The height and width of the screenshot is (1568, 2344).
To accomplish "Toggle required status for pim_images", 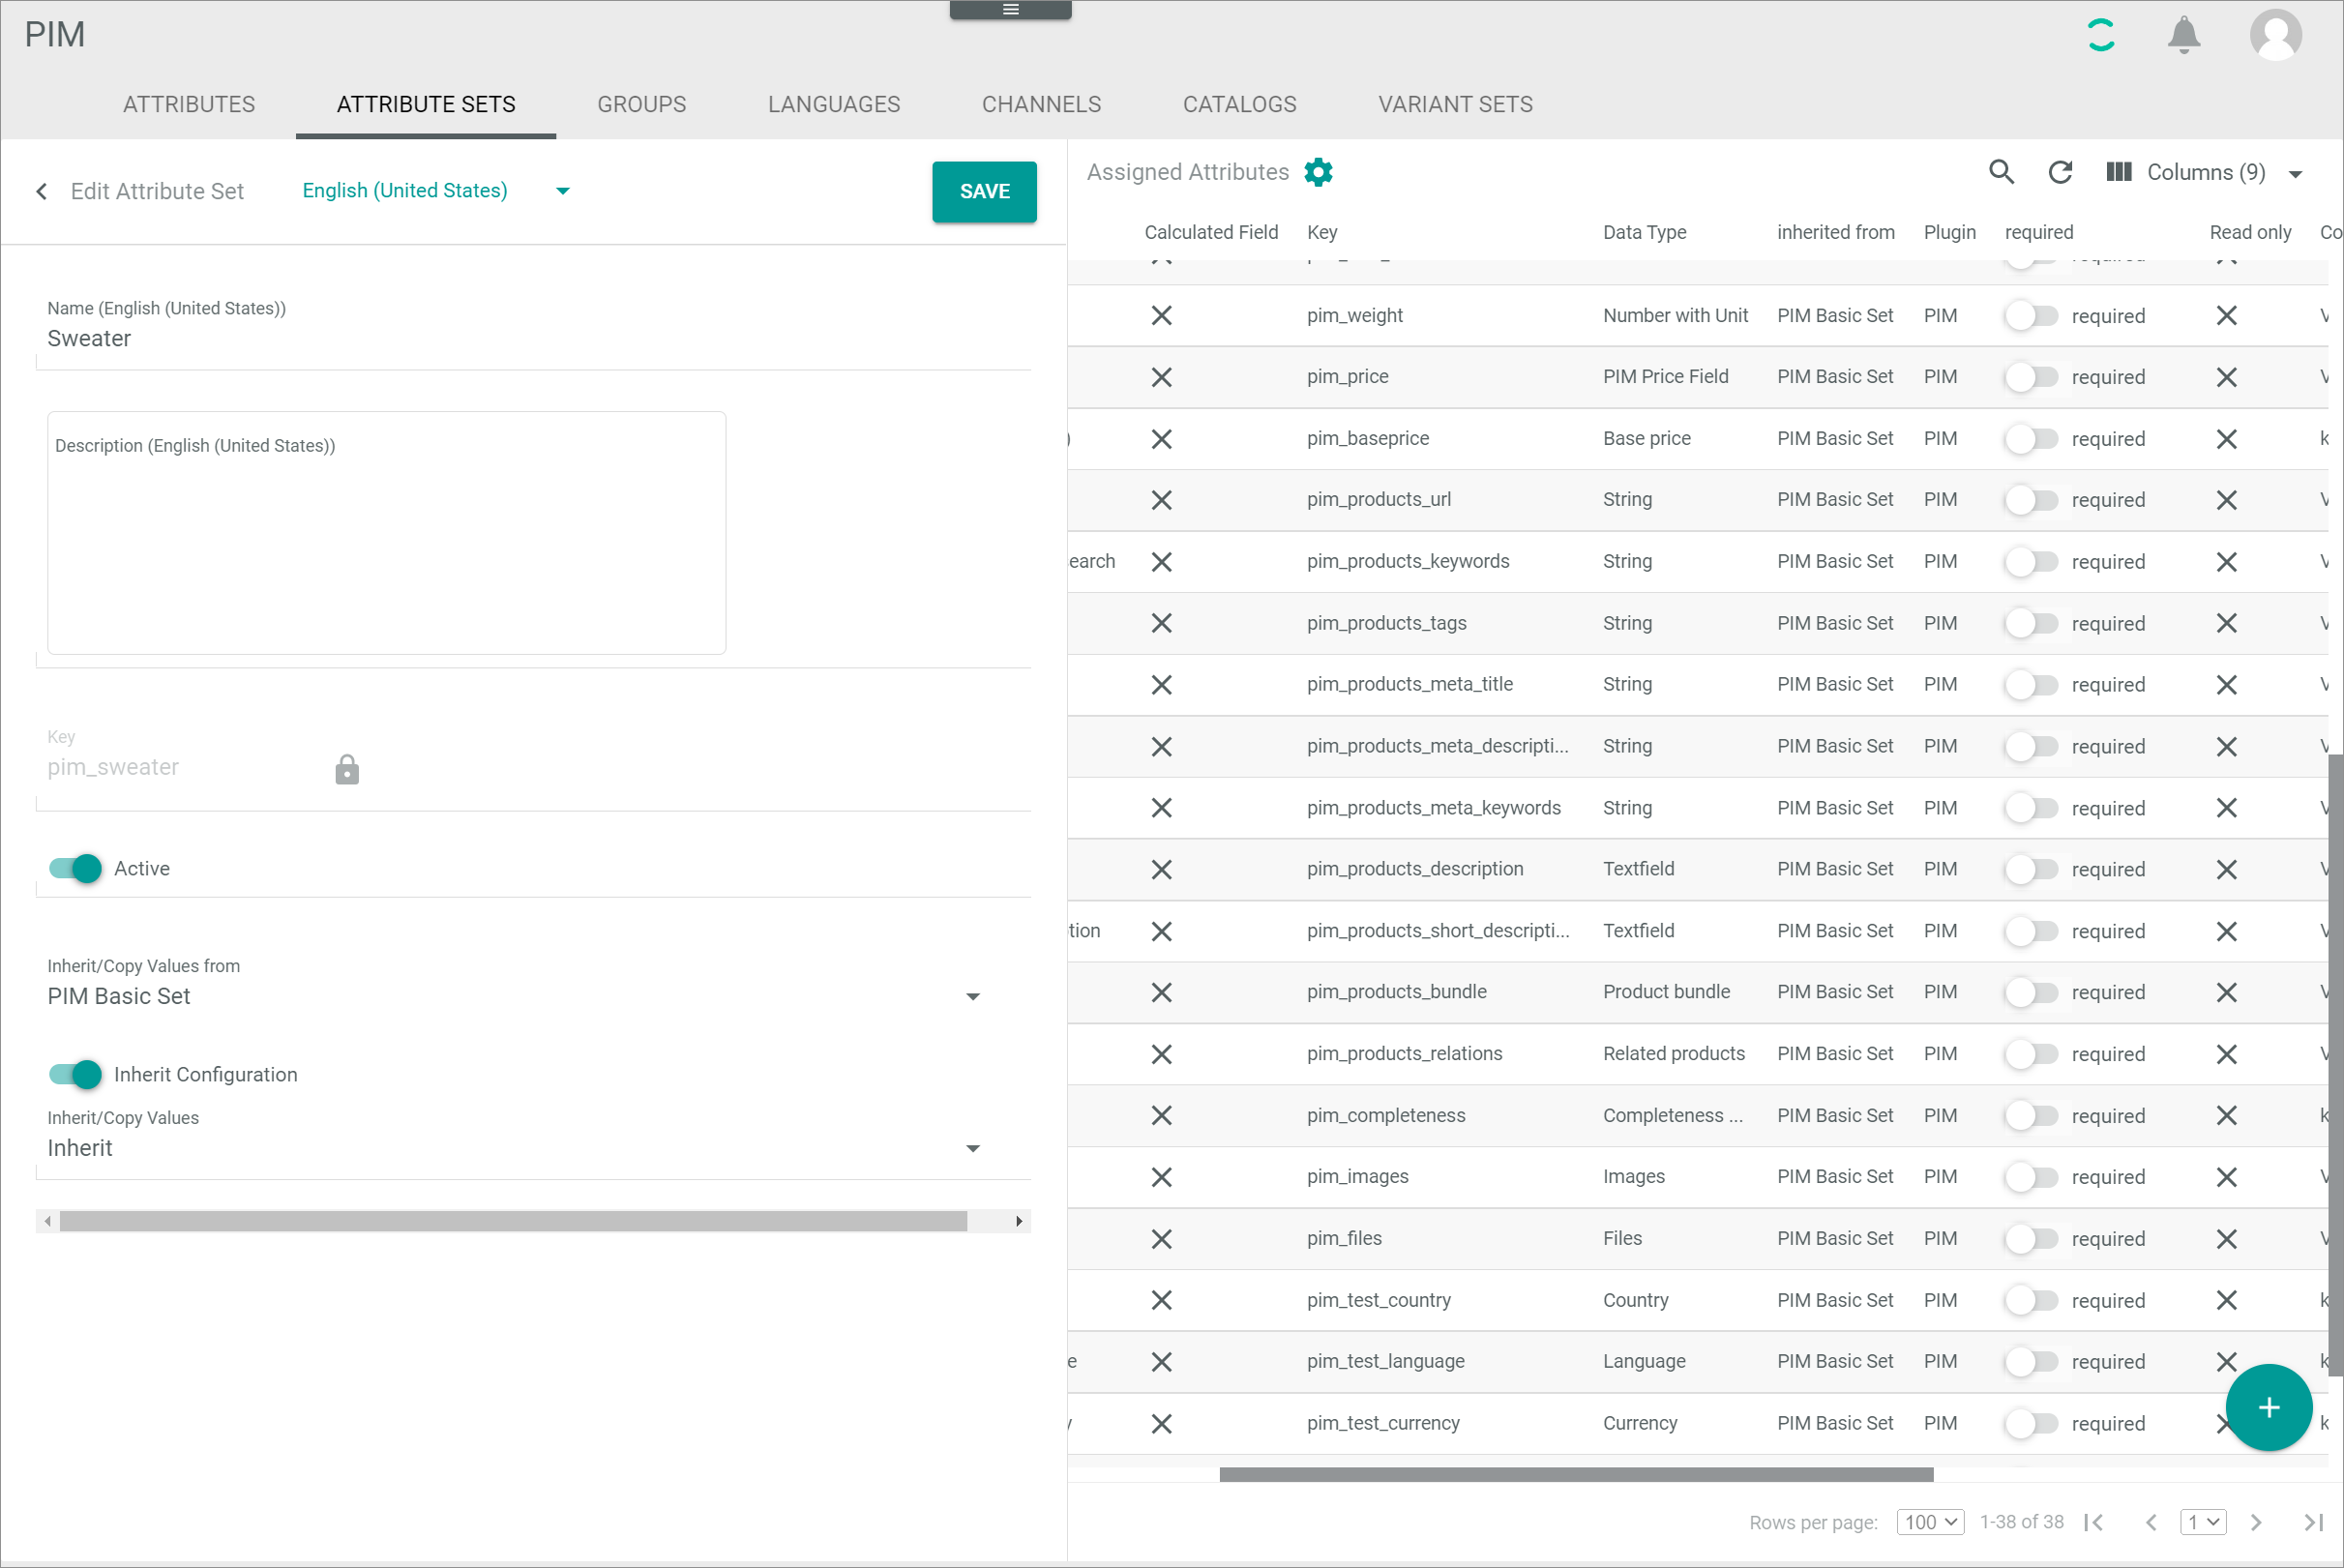I will point(2032,1176).
